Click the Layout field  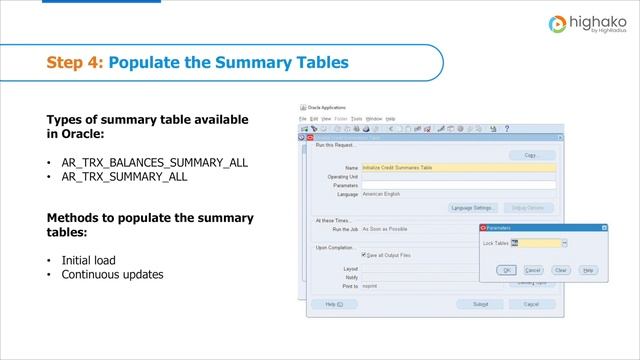point(420,269)
